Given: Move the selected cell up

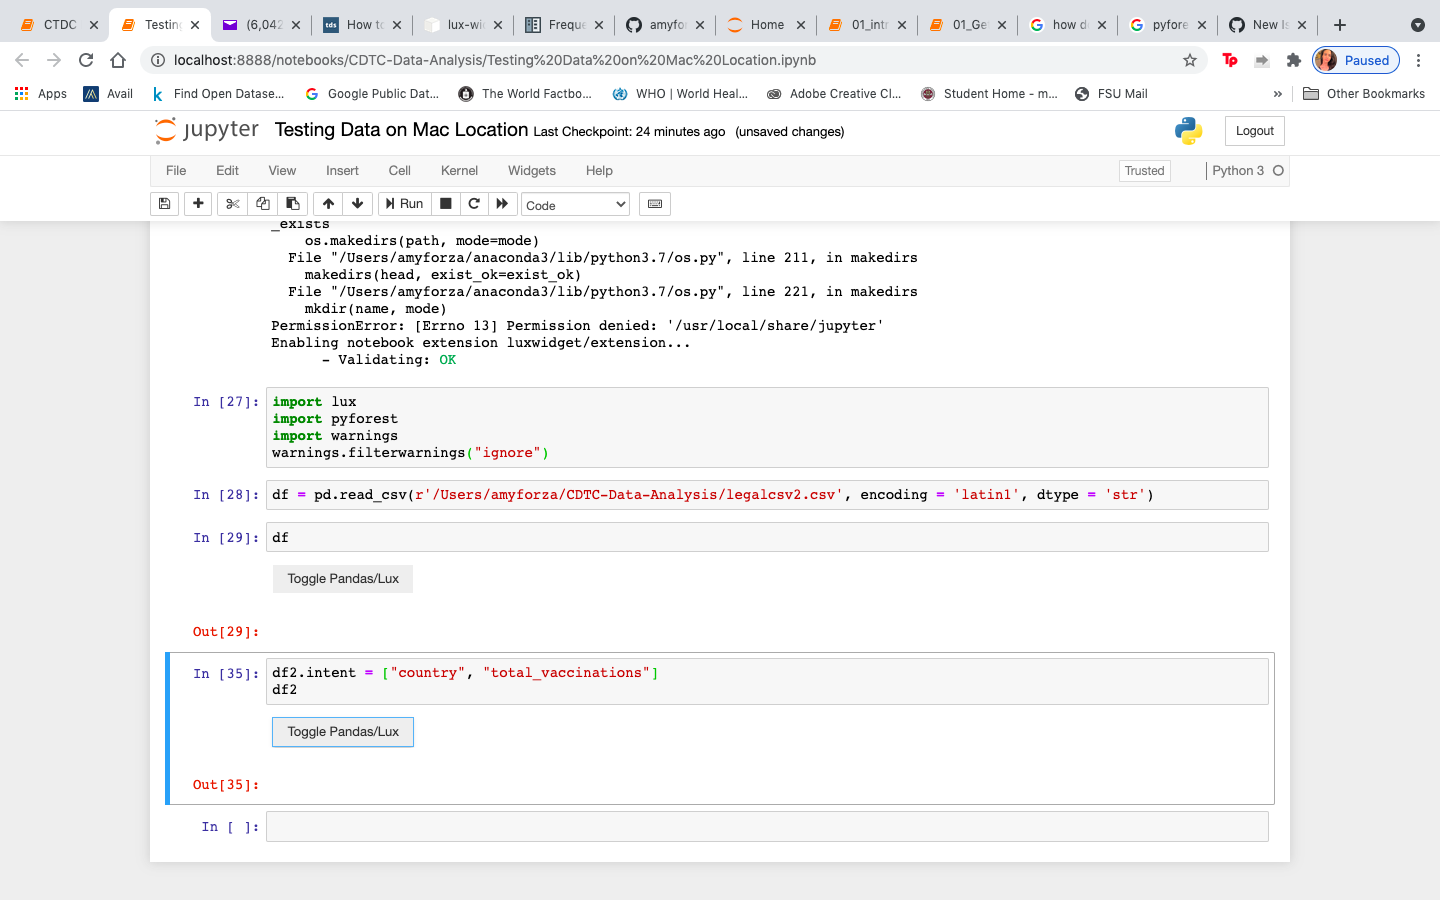Looking at the screenshot, I should click(328, 204).
